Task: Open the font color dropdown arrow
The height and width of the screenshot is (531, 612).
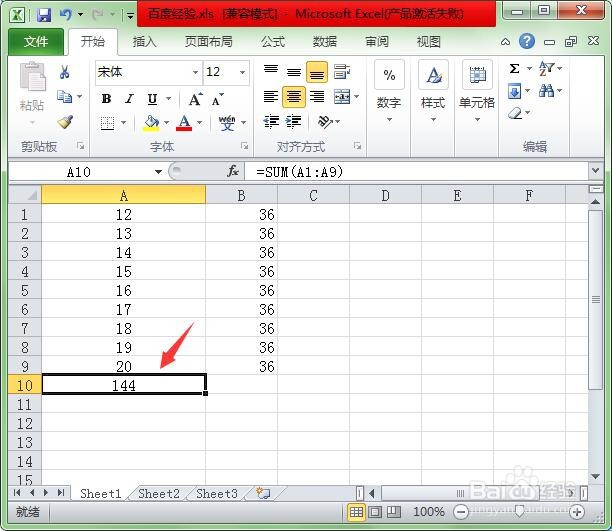Action: 200,123
